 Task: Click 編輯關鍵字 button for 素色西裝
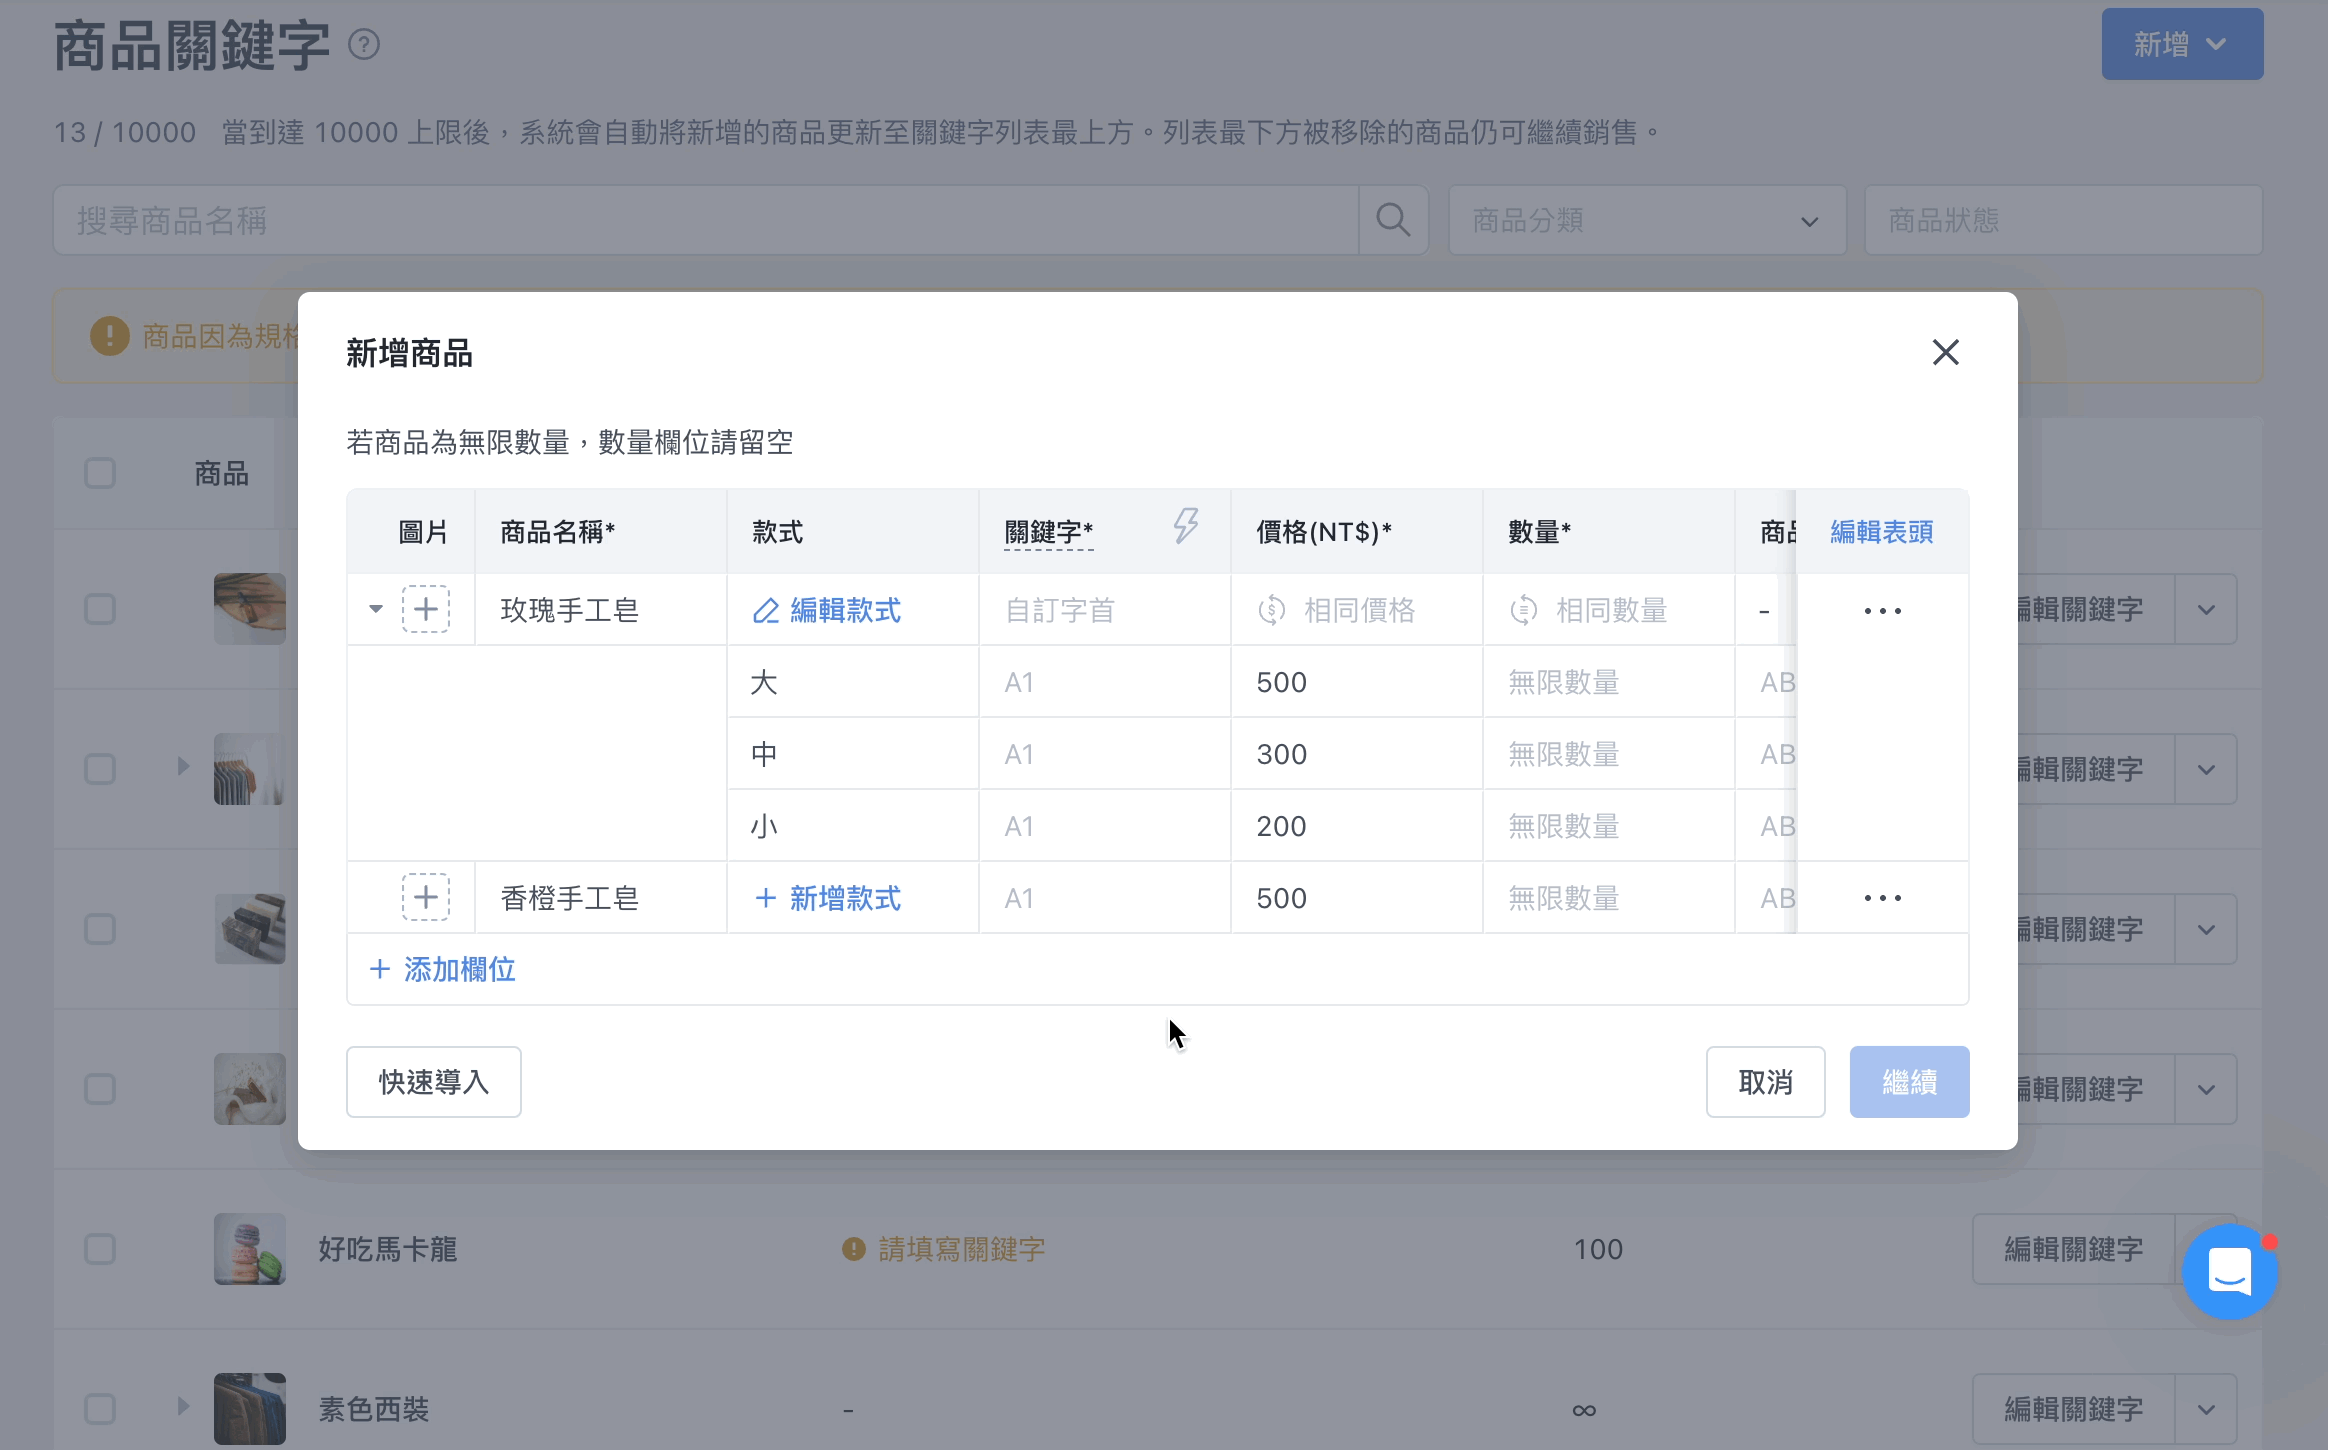tap(2074, 1410)
